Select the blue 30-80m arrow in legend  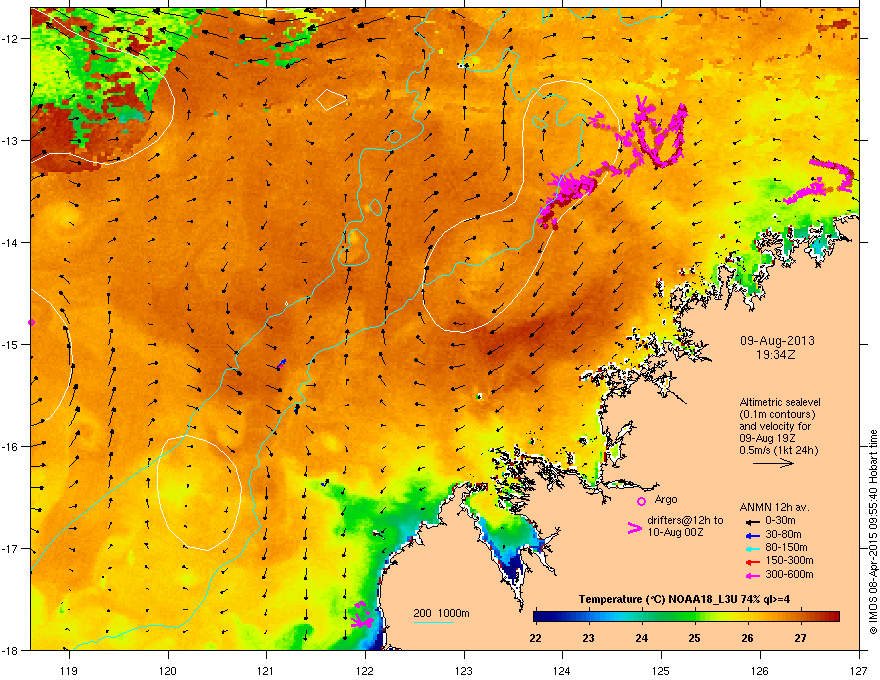pyautogui.click(x=752, y=535)
